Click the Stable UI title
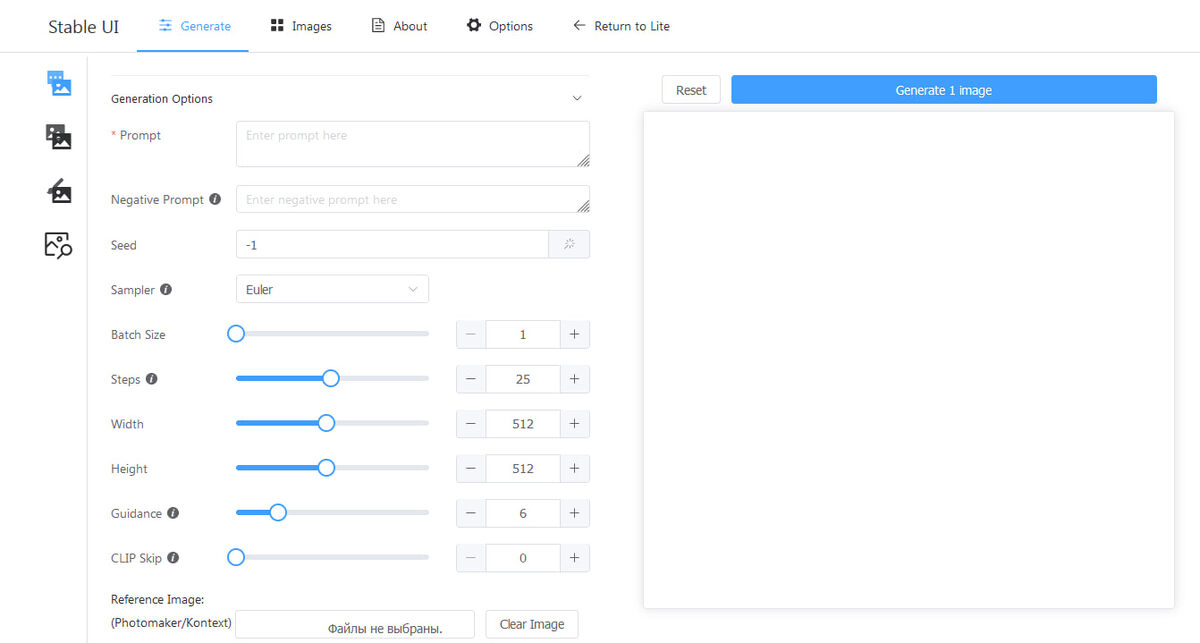Viewport: 1200px width, 643px height. (x=84, y=27)
